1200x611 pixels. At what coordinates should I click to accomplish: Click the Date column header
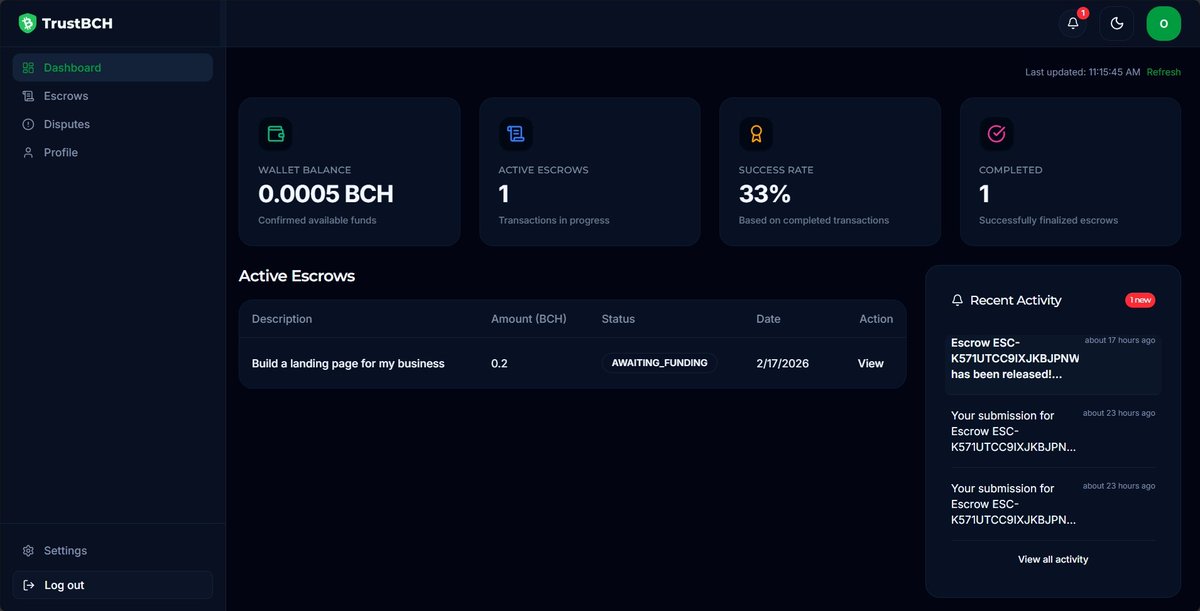pos(769,319)
